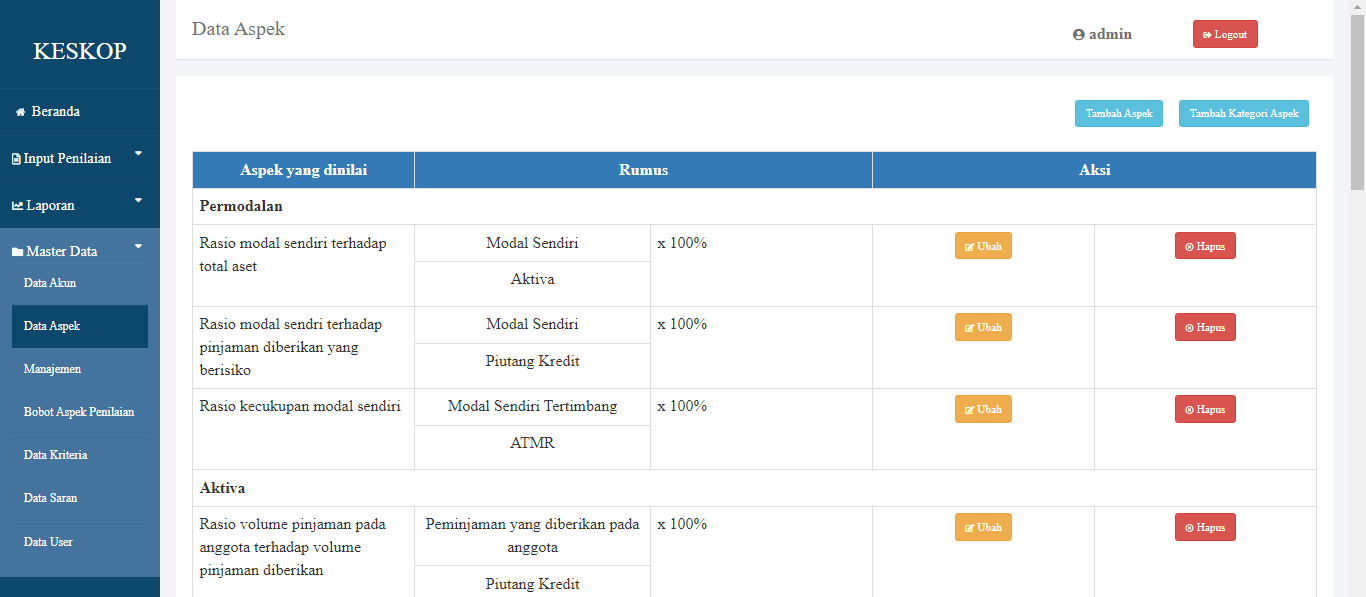Click Tambah Kategori Aspek button
This screenshot has width=1366, height=597.
tap(1244, 113)
